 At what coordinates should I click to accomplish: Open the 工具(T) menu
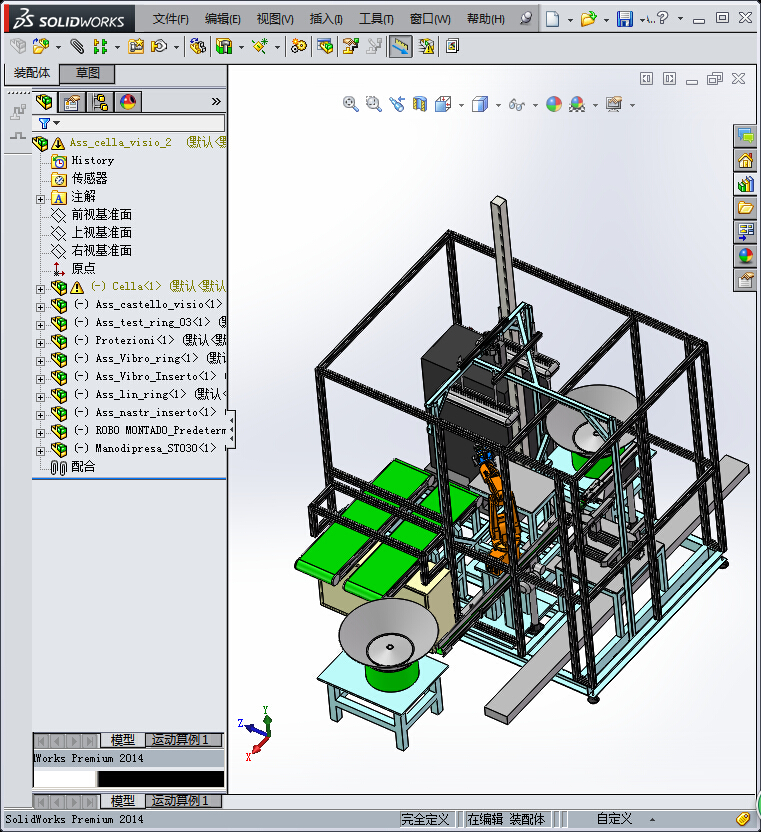376,19
